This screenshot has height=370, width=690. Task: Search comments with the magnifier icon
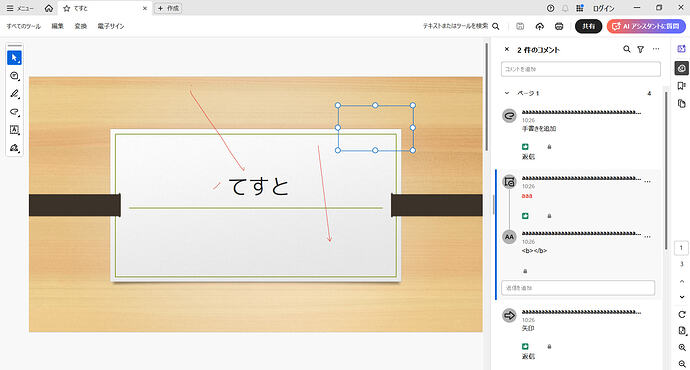point(627,49)
